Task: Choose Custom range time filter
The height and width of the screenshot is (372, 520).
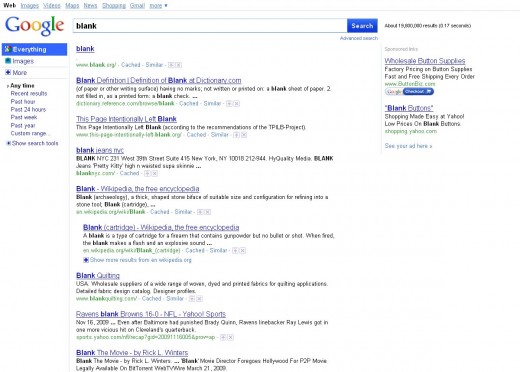Action: pos(30,133)
